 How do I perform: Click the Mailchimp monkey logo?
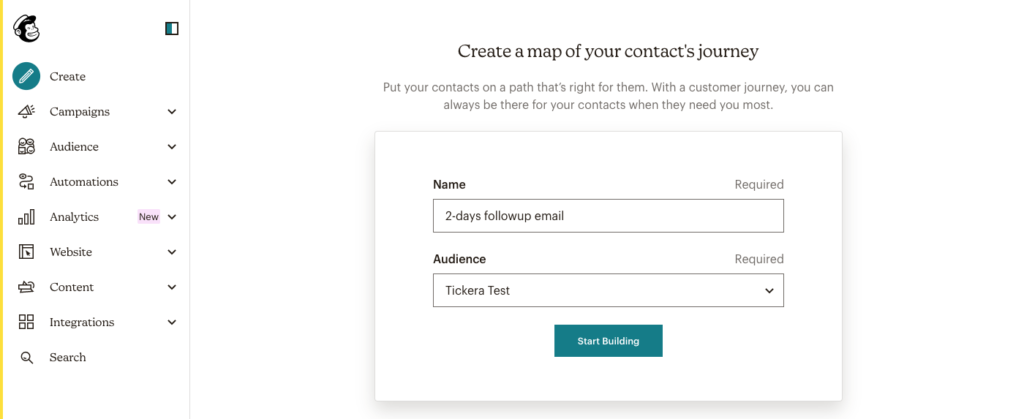26,29
